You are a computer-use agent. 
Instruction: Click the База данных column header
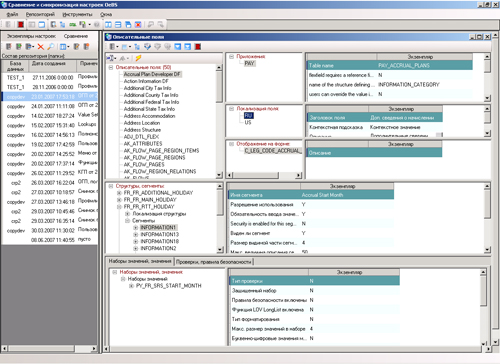click(15, 66)
